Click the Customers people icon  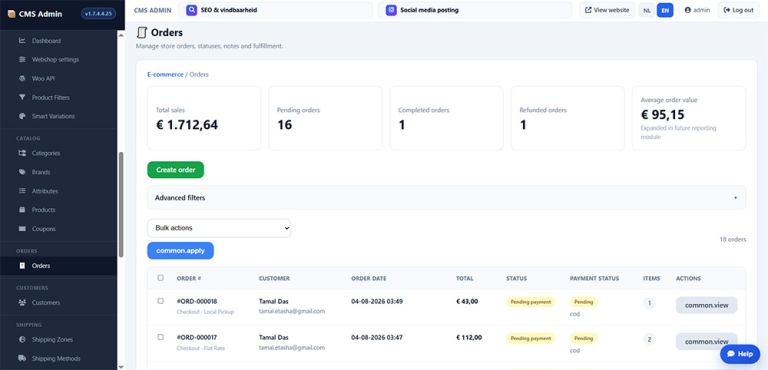[x=22, y=302]
